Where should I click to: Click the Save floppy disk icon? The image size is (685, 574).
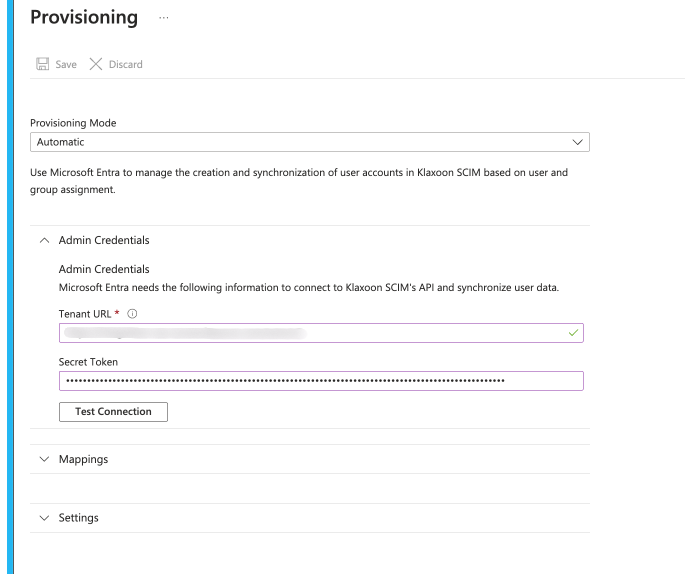(x=41, y=64)
